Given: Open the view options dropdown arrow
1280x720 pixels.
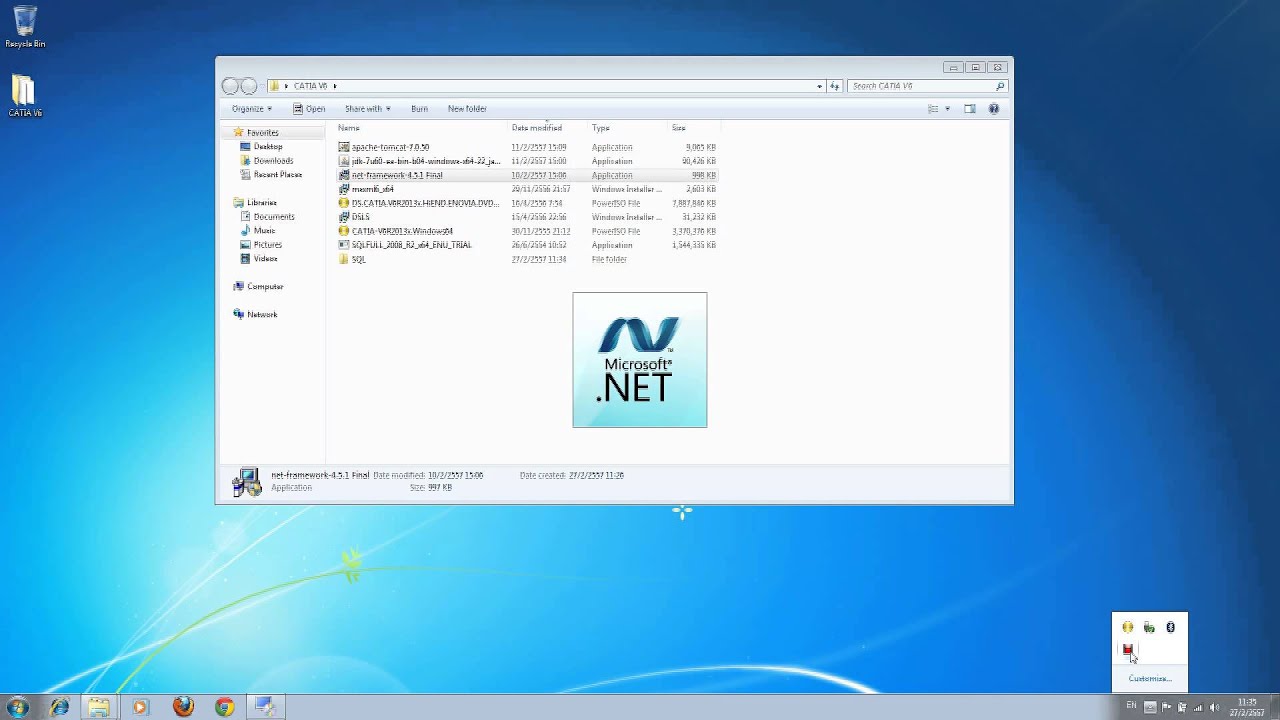Looking at the screenshot, I should coord(947,109).
